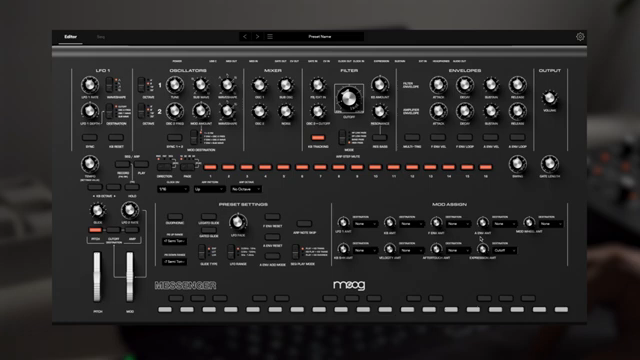Click the output Volume knob
This screenshot has height=360, width=640.
point(549,98)
